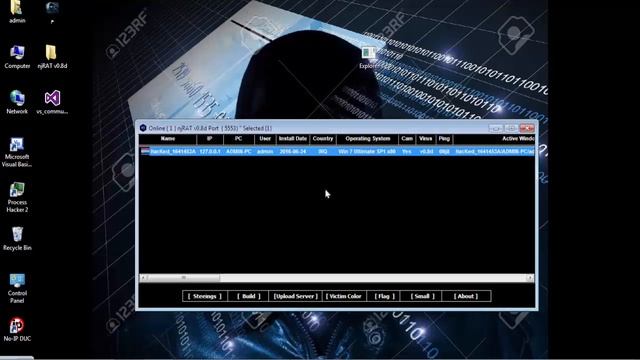Image resolution: width=640 pixels, height=360 pixels.
Task: Sort by the Active Window column header
Action: (494, 139)
